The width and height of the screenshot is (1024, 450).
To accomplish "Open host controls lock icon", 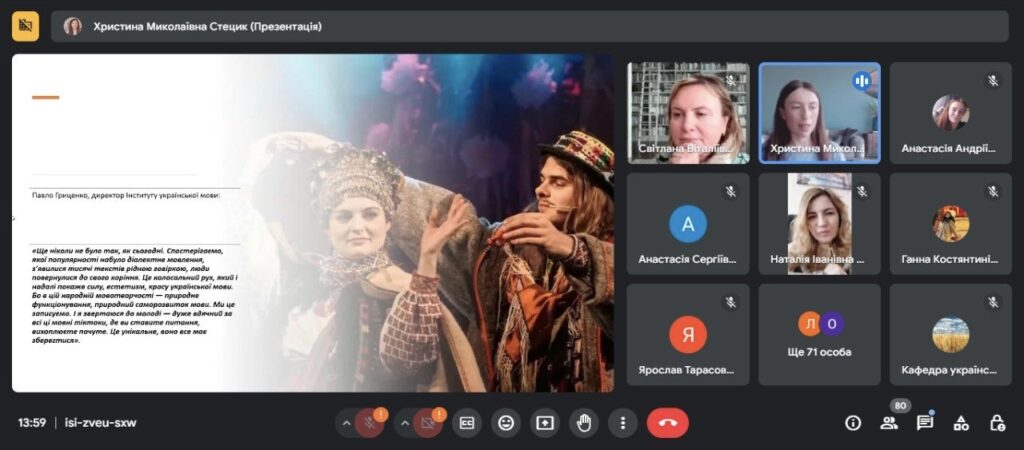I will 997,423.
